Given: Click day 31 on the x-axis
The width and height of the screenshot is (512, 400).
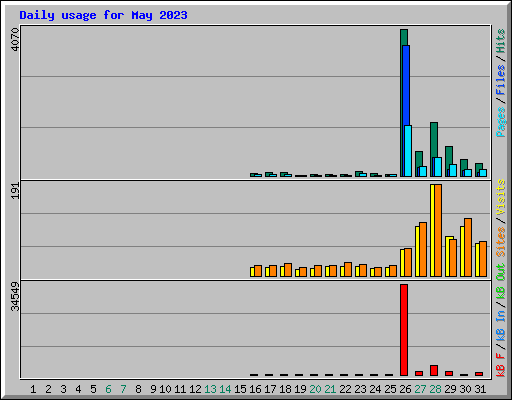Looking at the screenshot, I should pyautogui.click(x=480, y=389).
